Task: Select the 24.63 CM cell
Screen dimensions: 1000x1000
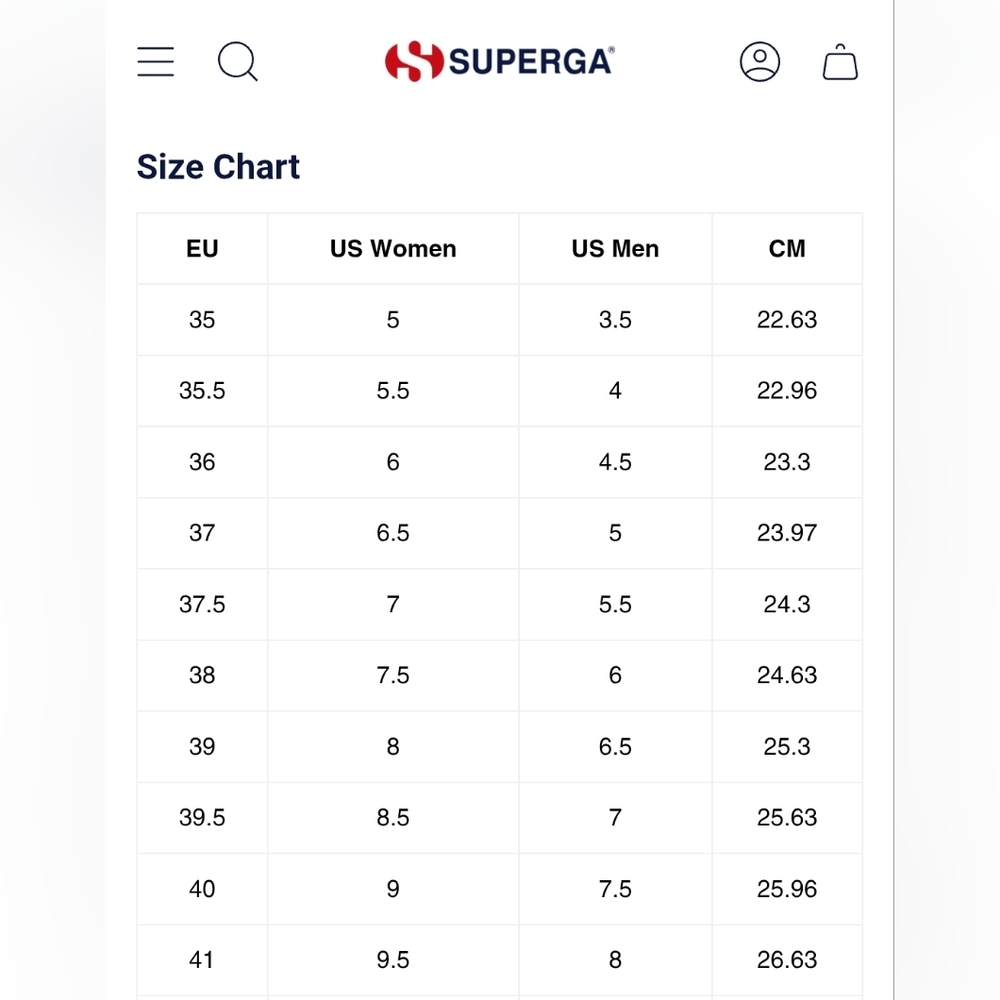Action: pyautogui.click(x=787, y=675)
